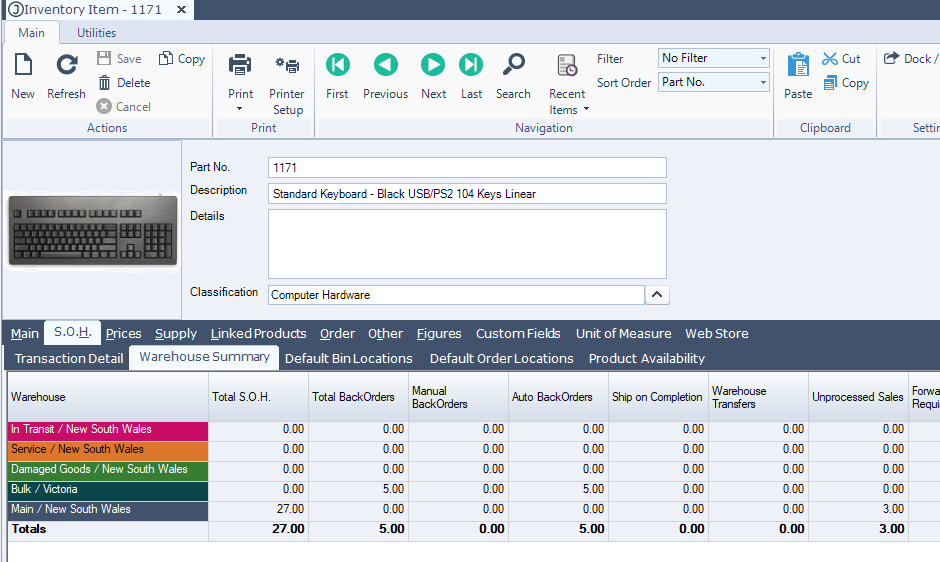The height and width of the screenshot is (562, 940).
Task: Click the Description input field
Action: 466,194
